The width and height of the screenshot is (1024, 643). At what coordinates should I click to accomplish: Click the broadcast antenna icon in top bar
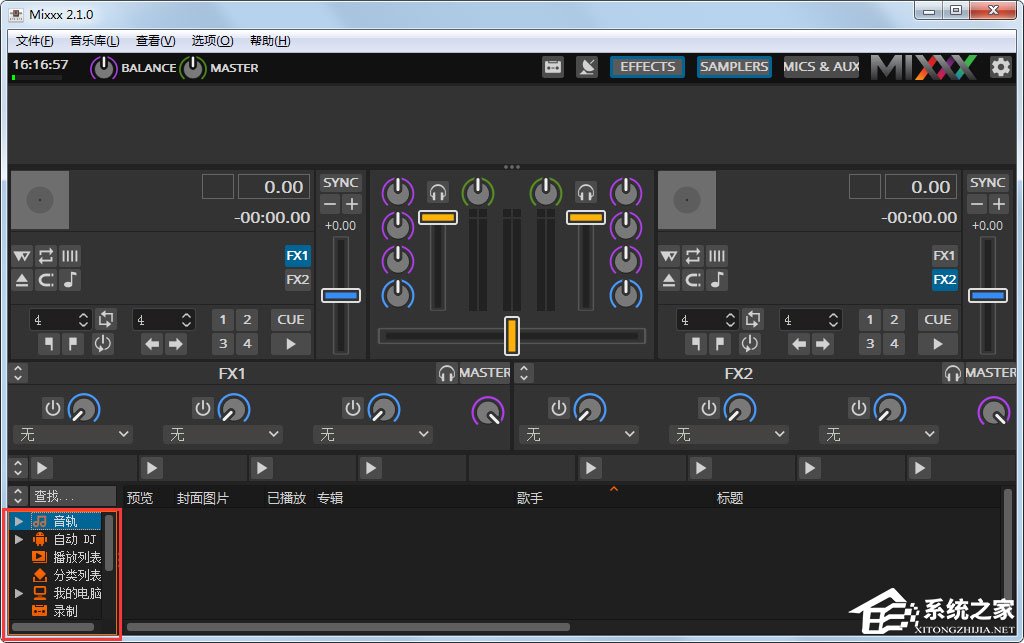pos(587,67)
